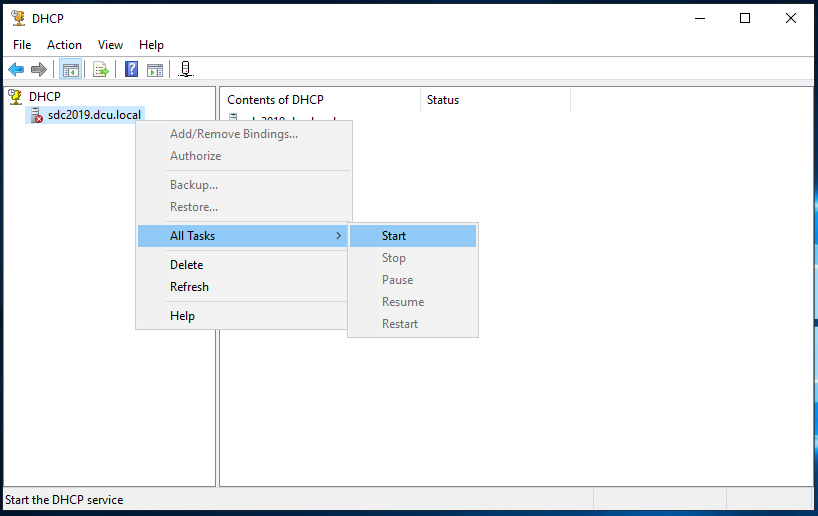Open the Action menu
Screen dimensions: 818x516
pos(64,45)
